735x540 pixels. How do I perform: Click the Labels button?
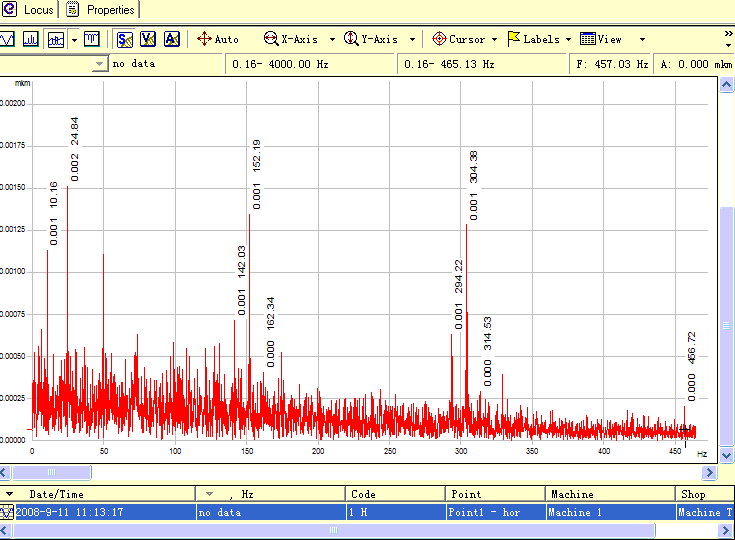[x=534, y=39]
